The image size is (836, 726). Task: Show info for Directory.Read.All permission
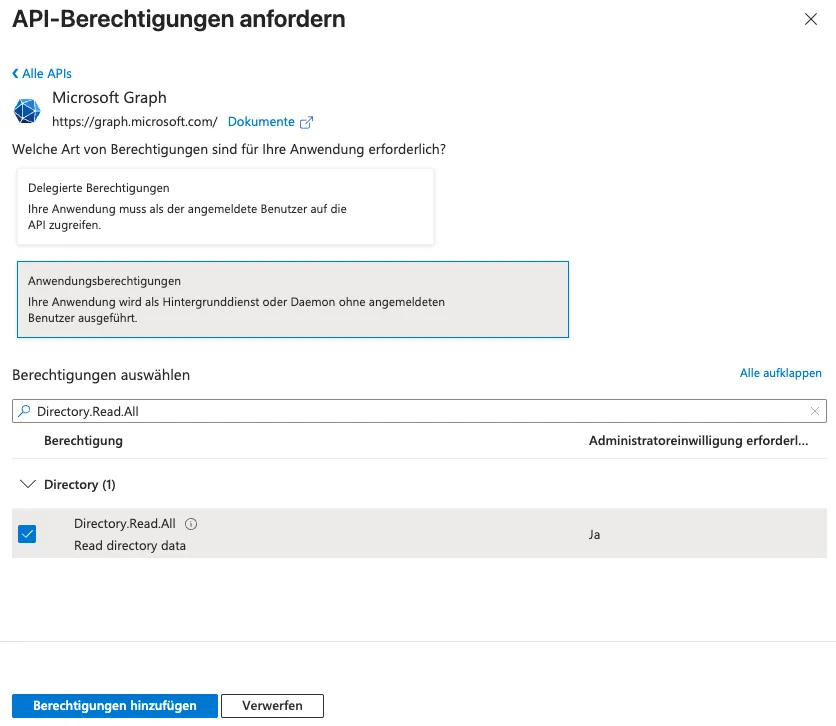[191, 524]
